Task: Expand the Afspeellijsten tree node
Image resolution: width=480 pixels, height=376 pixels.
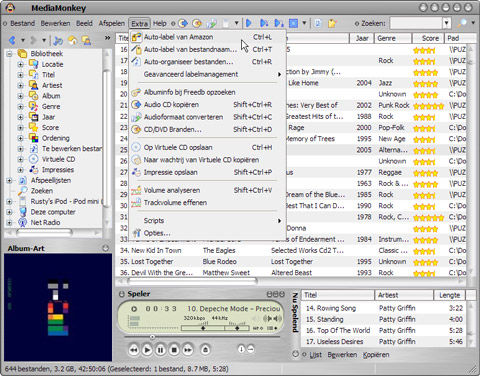Action: [9, 180]
